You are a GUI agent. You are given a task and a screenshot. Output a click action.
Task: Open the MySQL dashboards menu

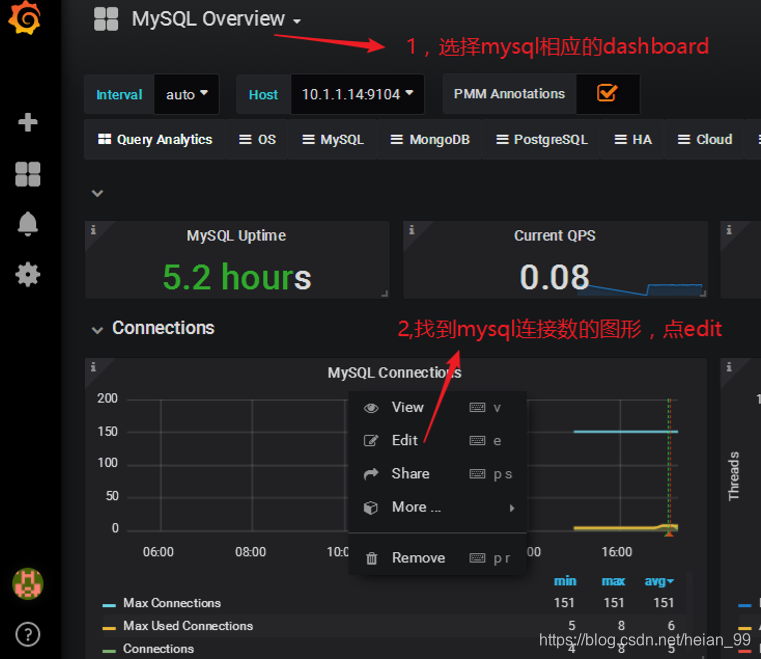coord(333,140)
